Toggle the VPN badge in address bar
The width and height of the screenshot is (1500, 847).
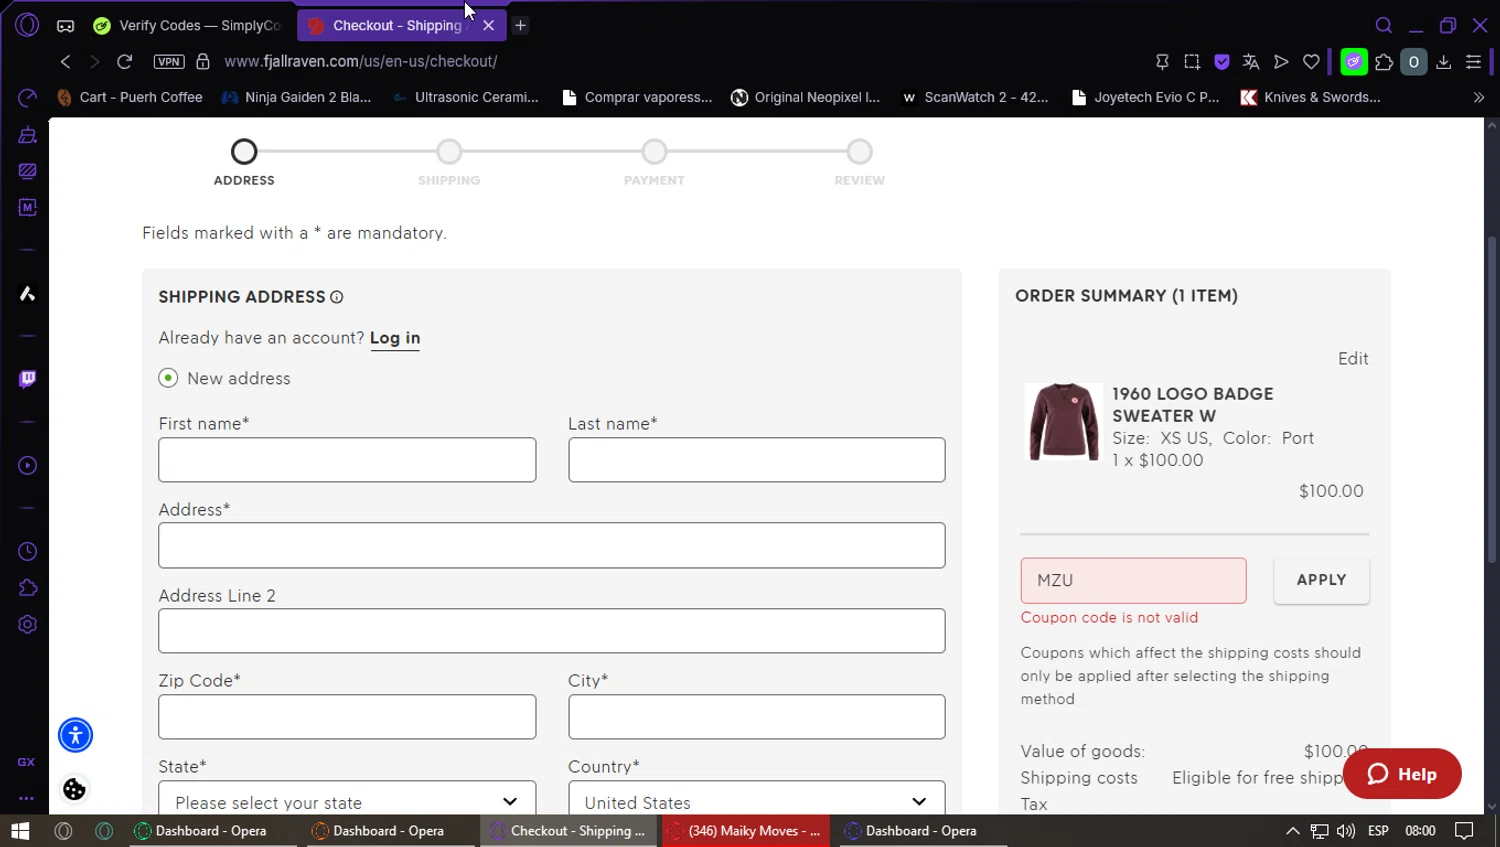(x=168, y=61)
